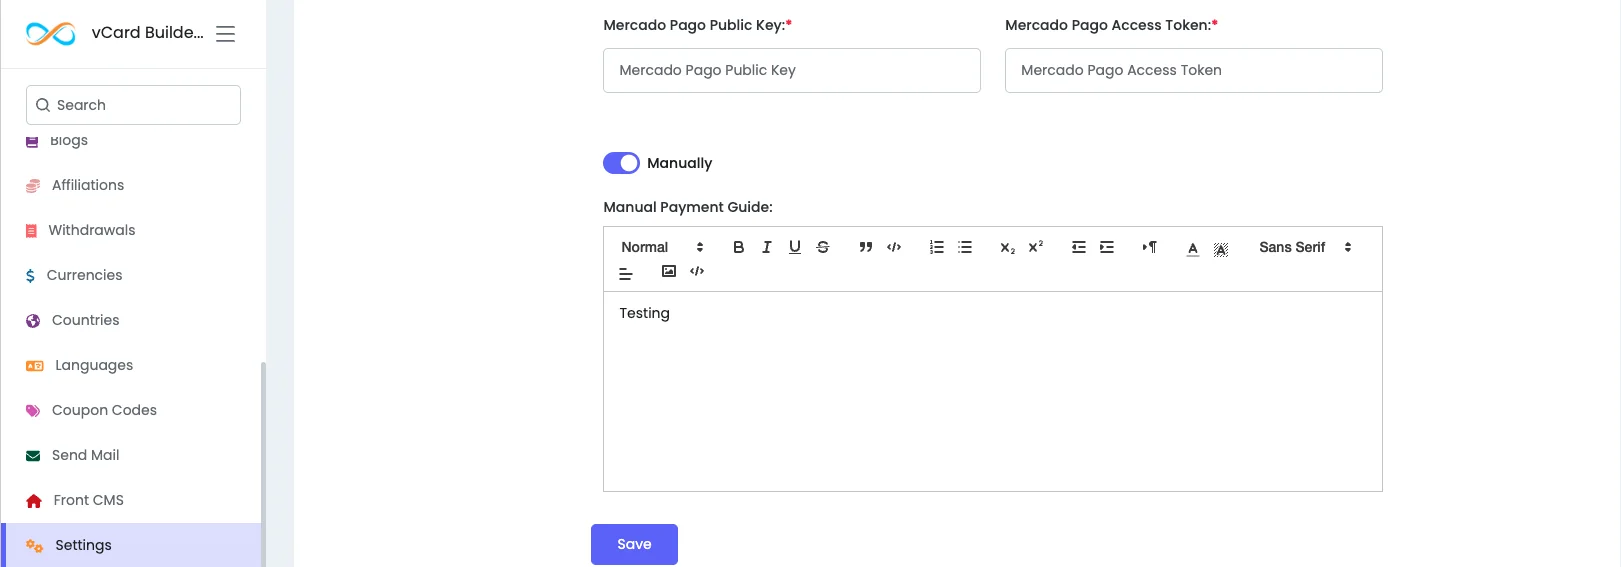The height and width of the screenshot is (567, 1621).
Task: Toggle bold formatting in the editor
Action: point(738,247)
